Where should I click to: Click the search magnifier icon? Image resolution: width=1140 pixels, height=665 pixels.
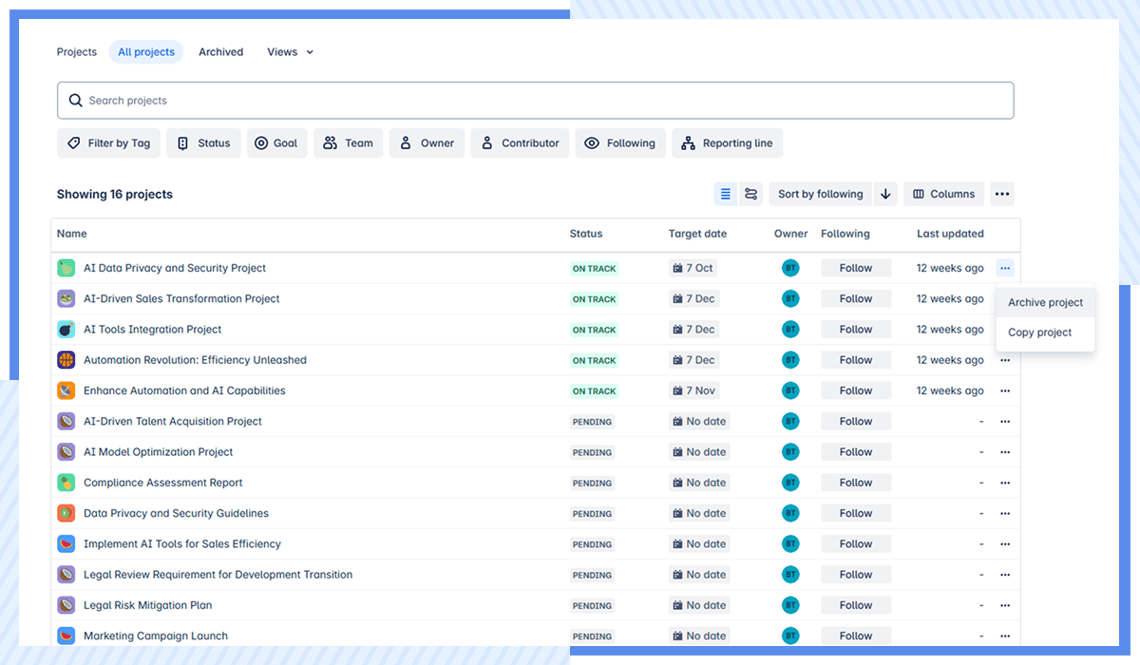click(x=75, y=100)
